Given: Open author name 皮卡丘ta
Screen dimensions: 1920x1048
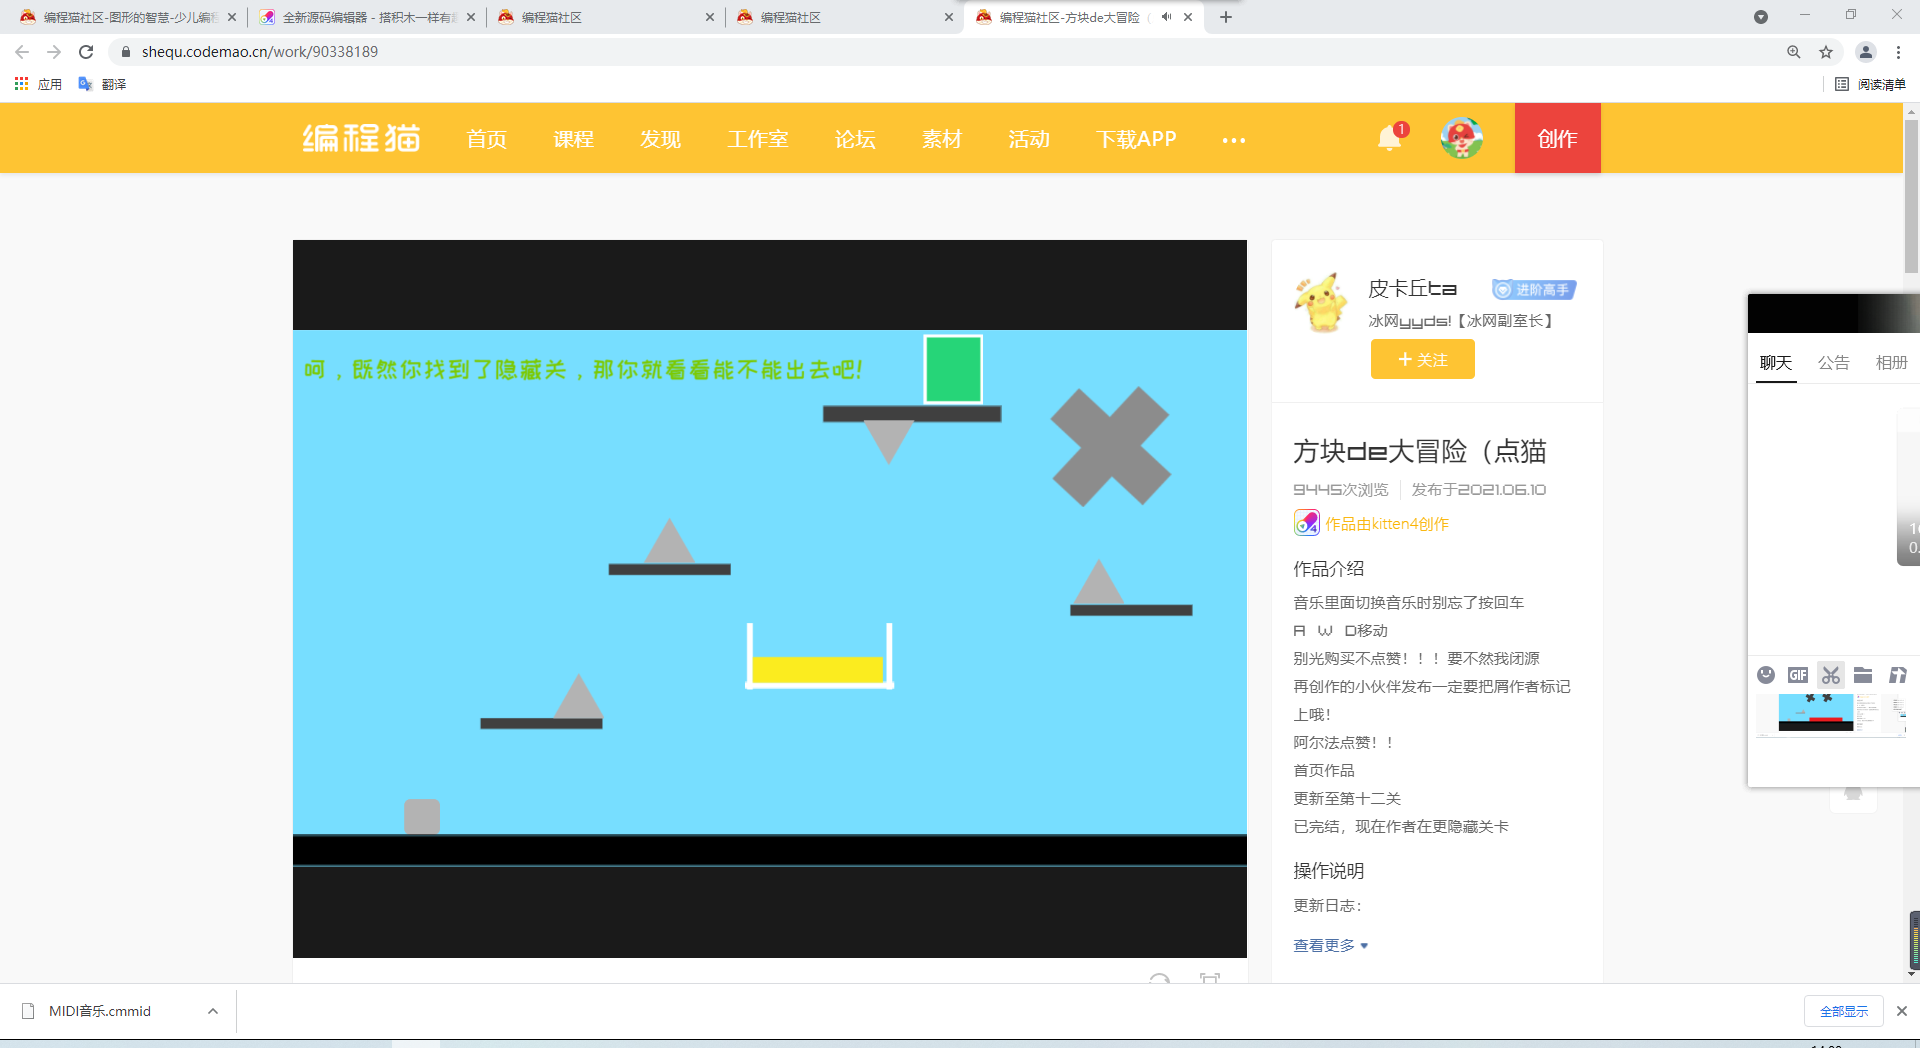Looking at the screenshot, I should tap(1412, 288).
